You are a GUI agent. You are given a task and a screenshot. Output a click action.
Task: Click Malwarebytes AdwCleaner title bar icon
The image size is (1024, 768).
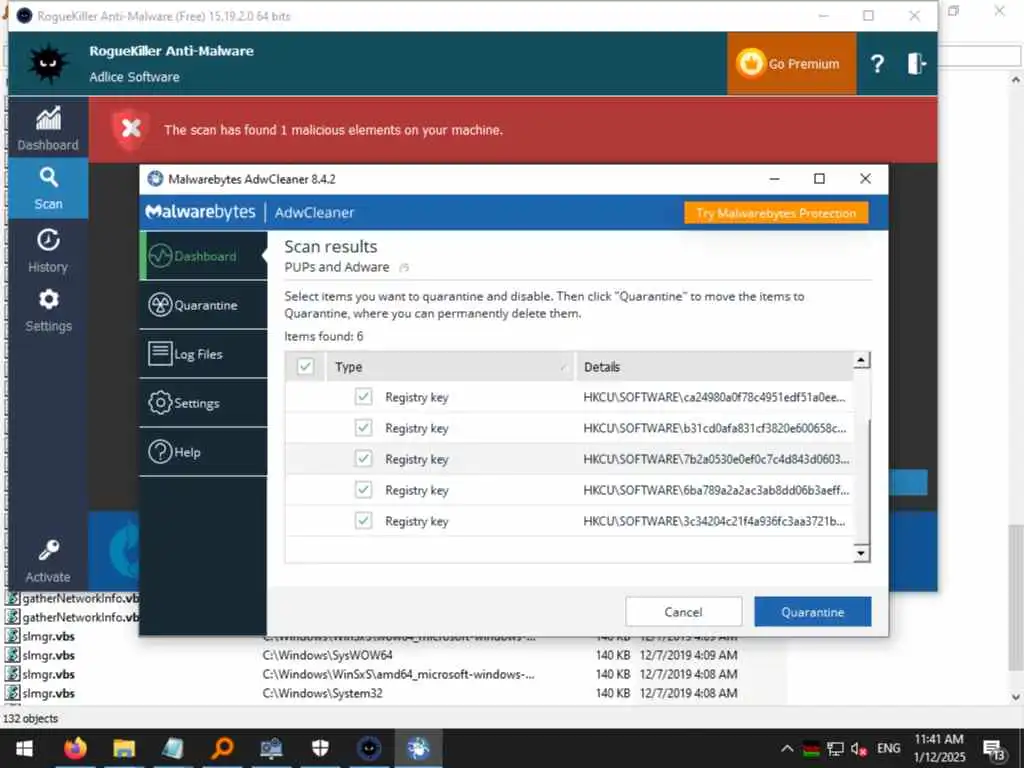[x=155, y=179]
